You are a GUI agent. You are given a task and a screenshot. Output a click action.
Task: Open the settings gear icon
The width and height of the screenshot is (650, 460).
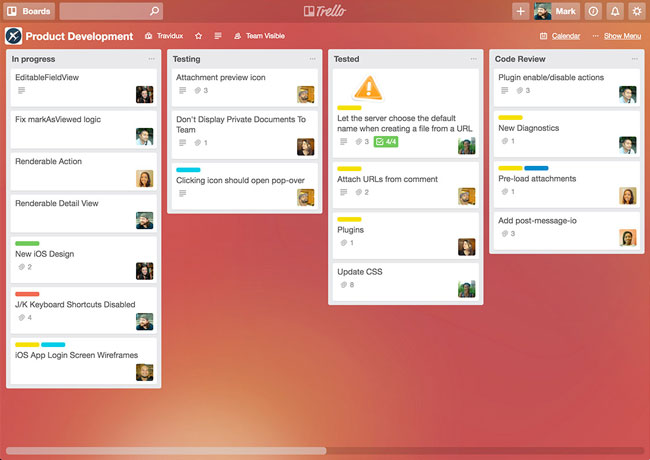(637, 11)
